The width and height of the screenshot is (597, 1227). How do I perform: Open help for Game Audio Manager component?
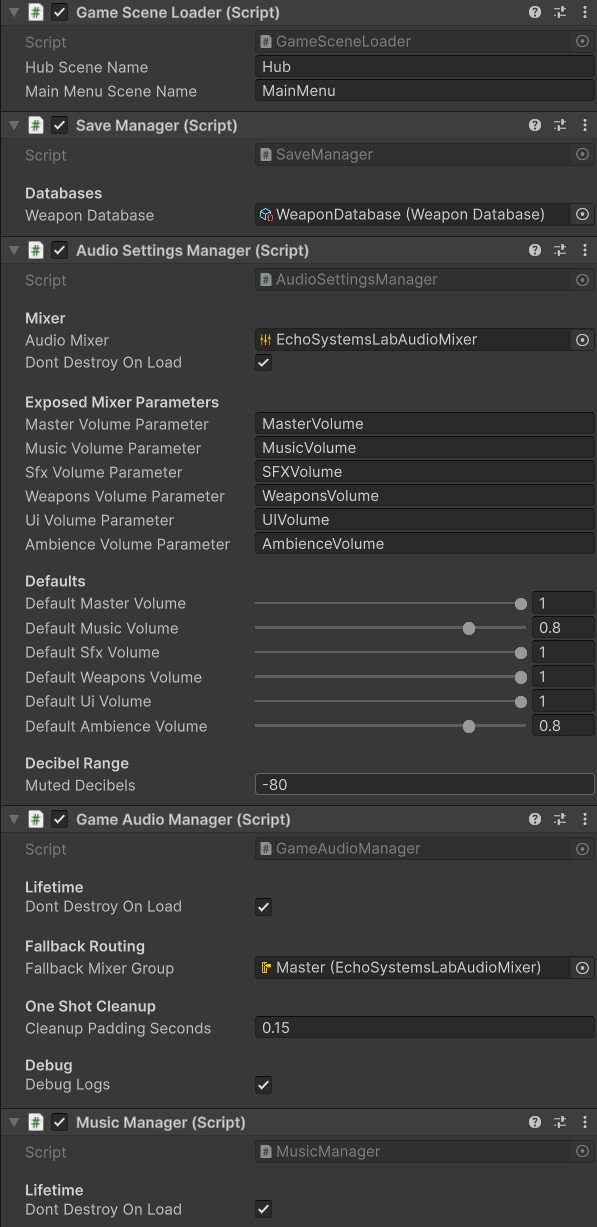tap(535, 819)
